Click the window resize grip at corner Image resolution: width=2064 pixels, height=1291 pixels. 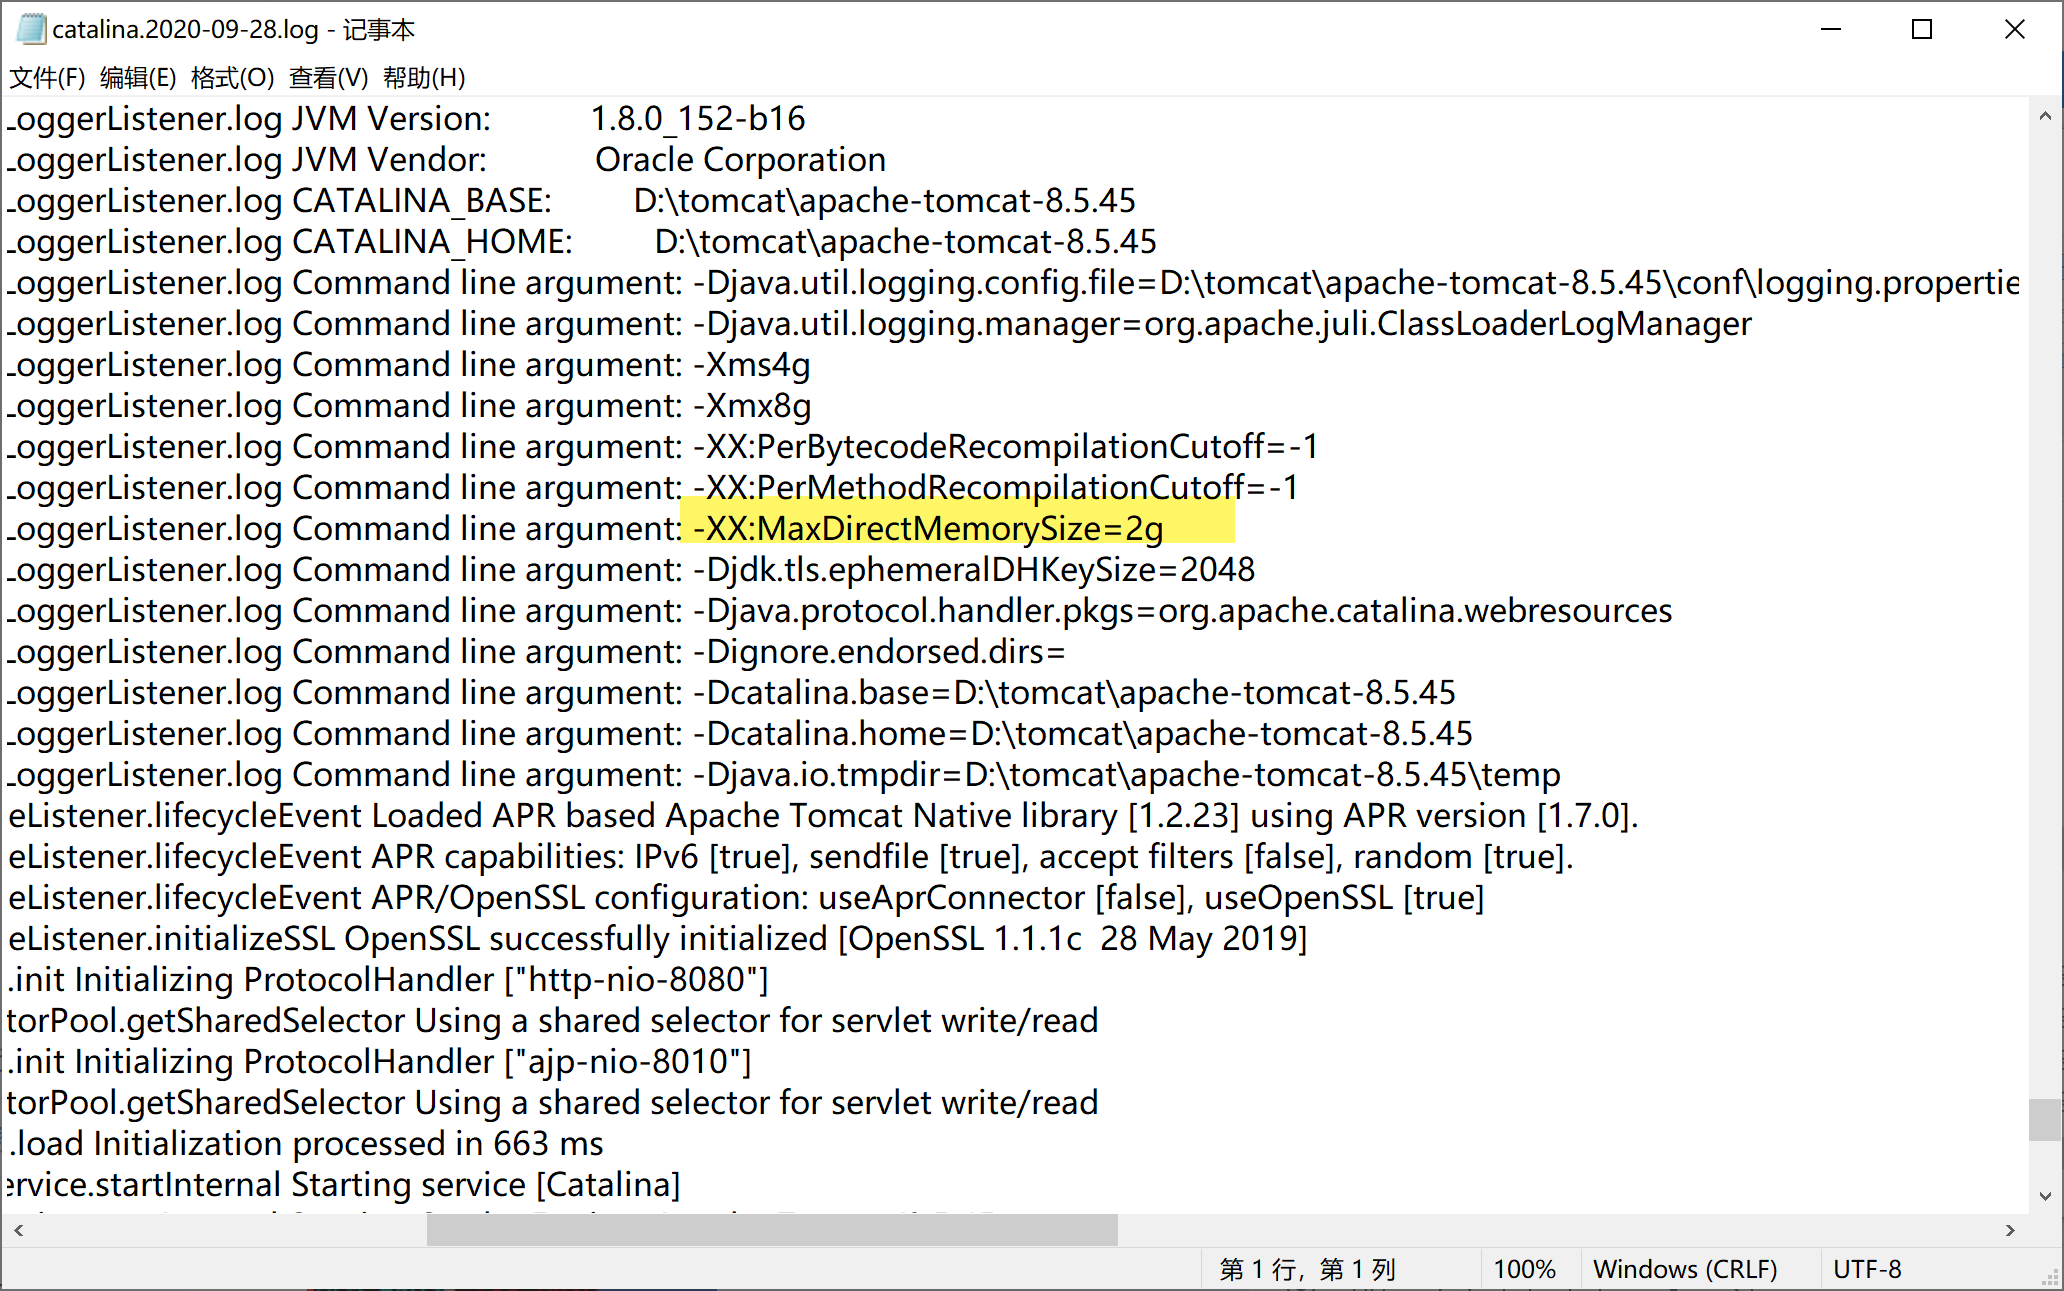(x=2052, y=1279)
